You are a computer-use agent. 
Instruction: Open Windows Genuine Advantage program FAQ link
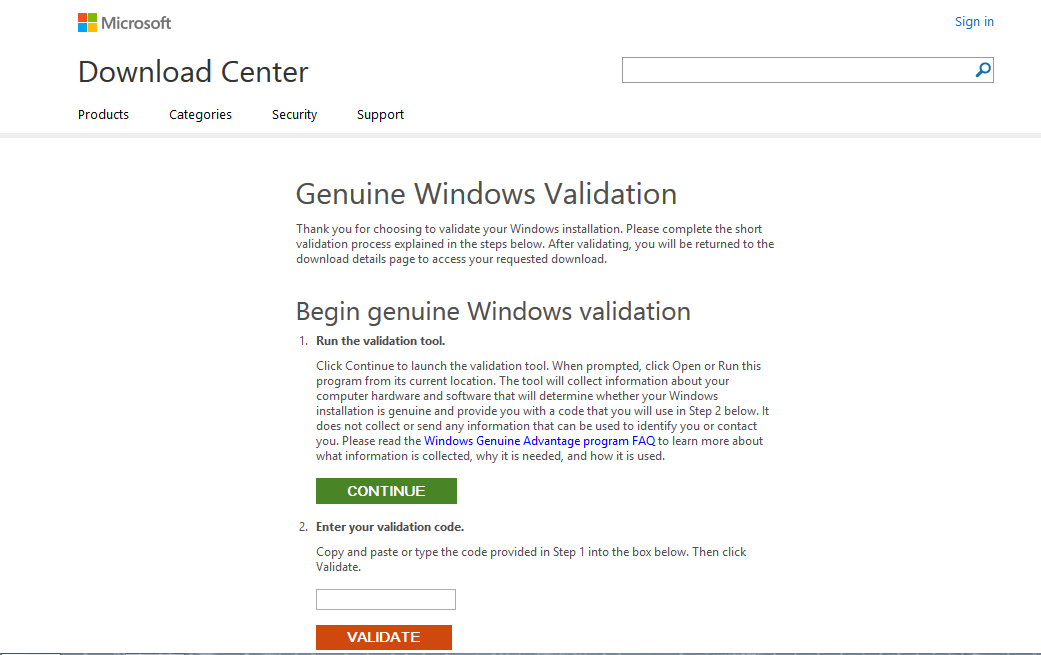pos(539,441)
